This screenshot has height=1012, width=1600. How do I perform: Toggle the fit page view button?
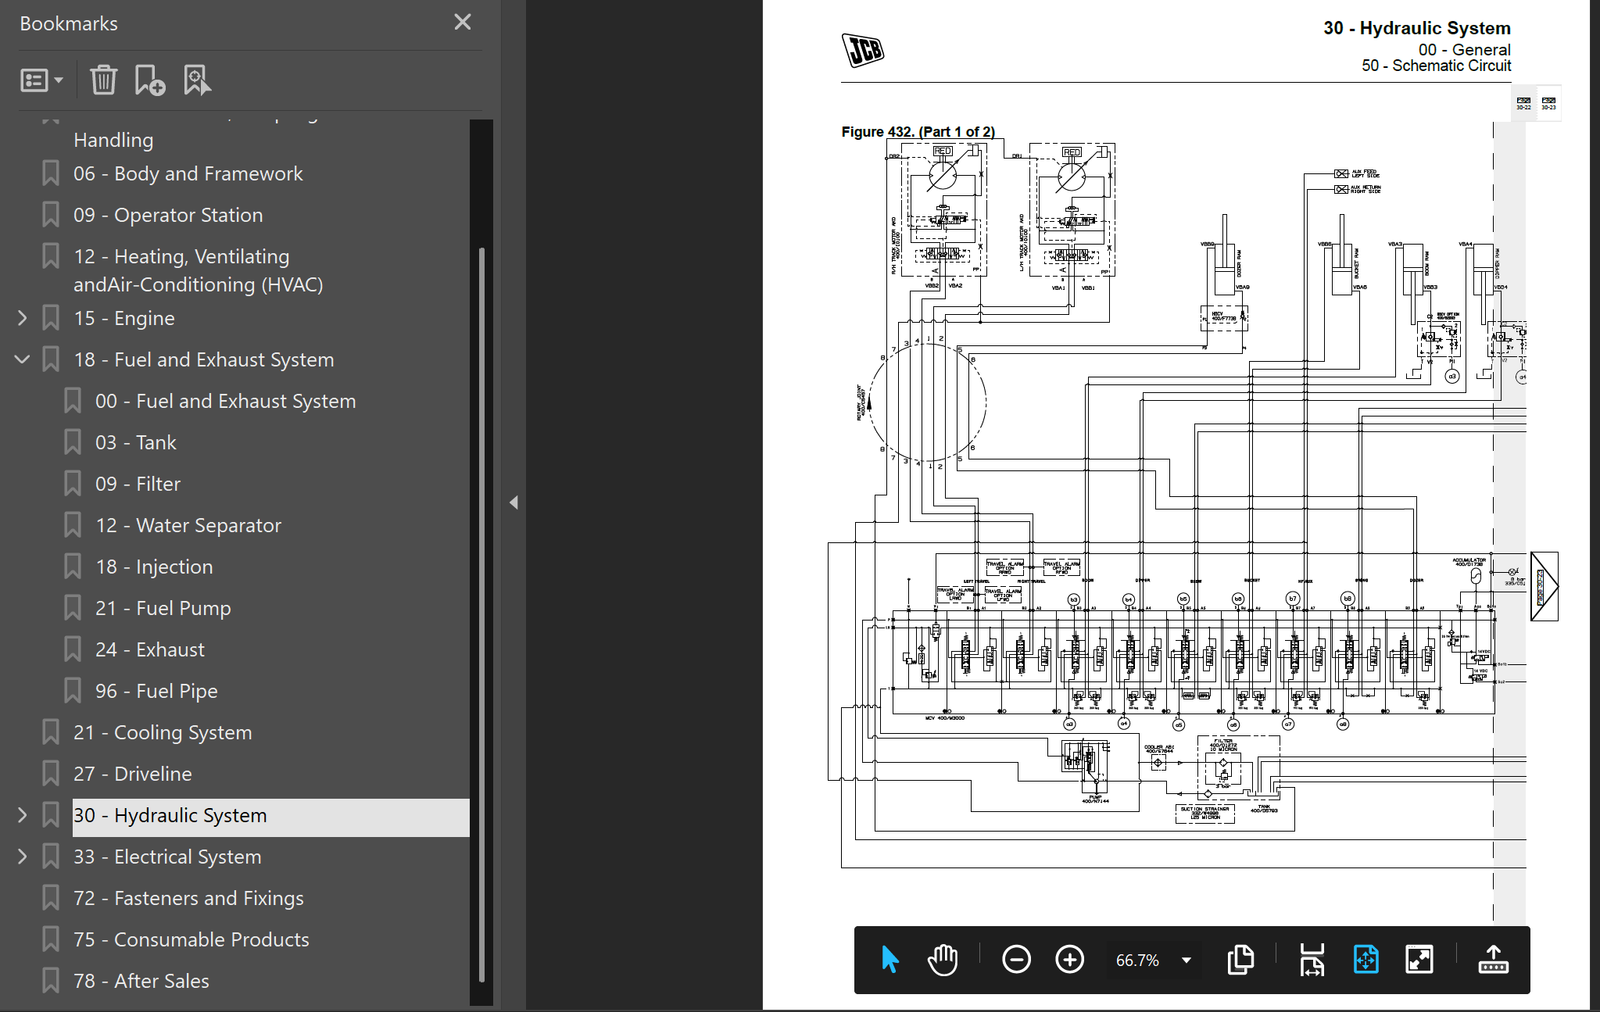[1366, 960]
